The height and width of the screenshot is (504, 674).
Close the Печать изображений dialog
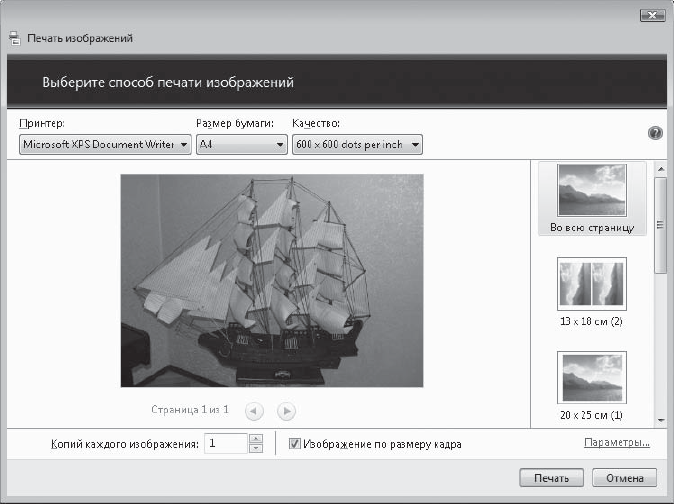click(x=653, y=15)
